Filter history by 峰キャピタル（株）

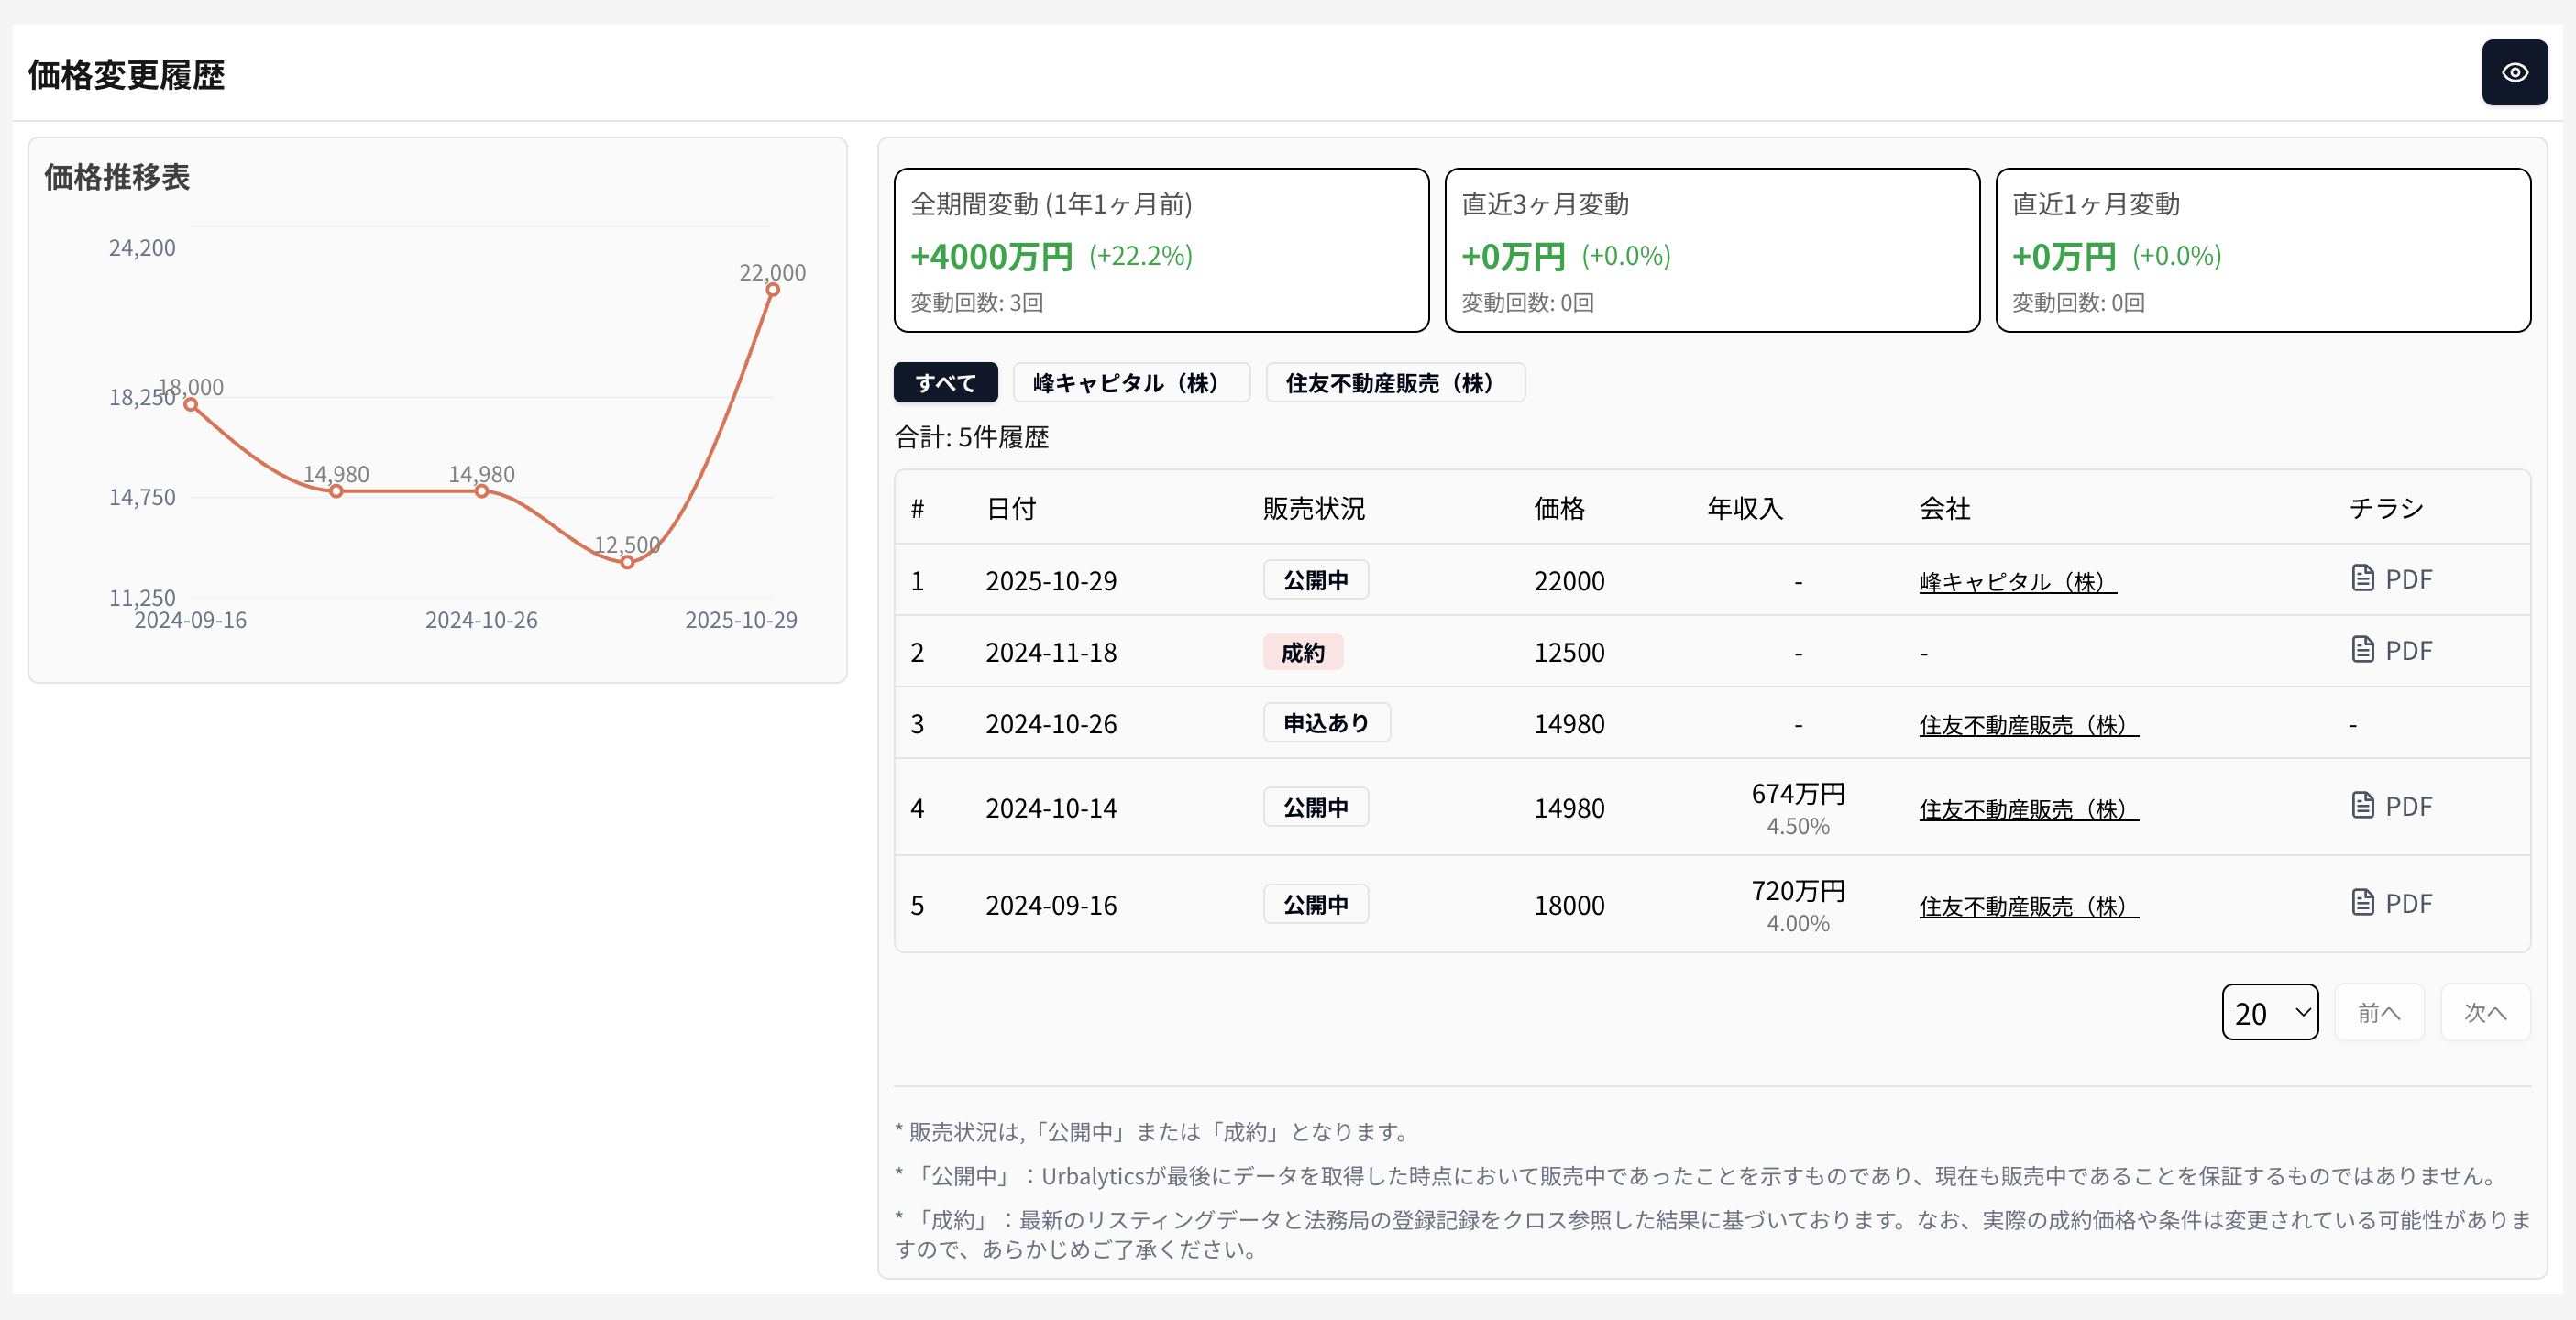click(1131, 382)
